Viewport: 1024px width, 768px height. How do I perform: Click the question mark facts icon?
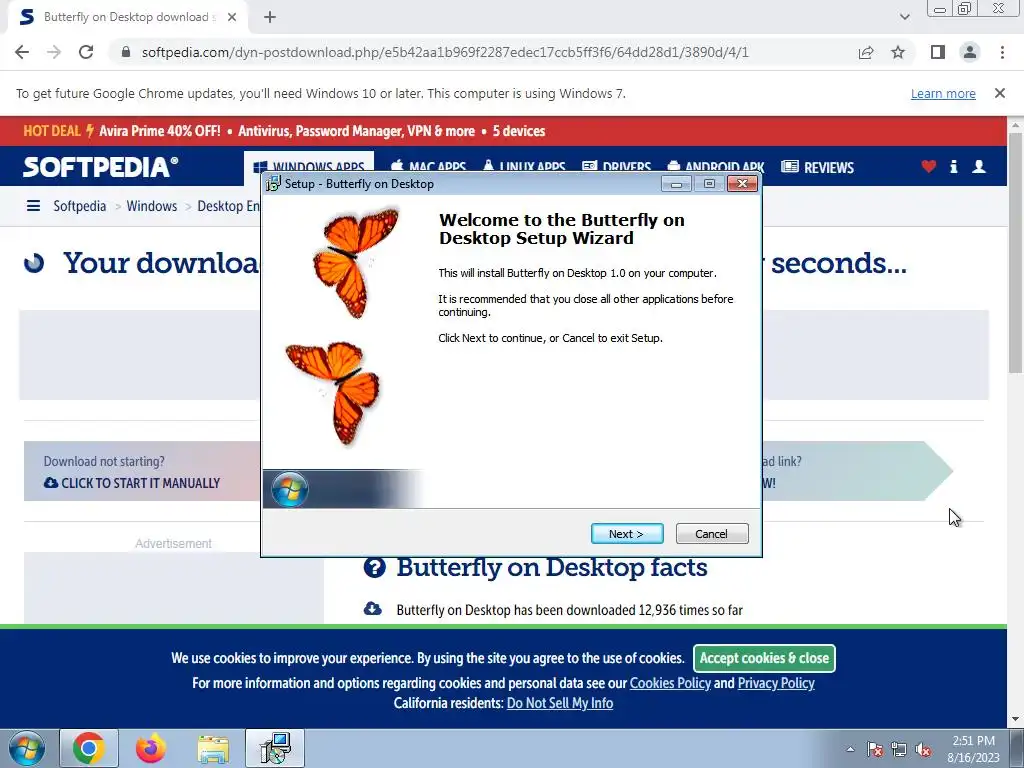tap(375, 568)
